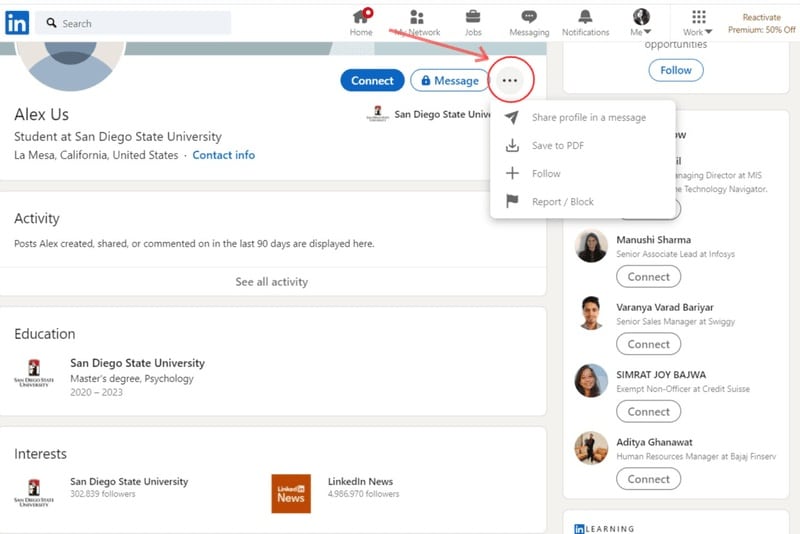Image resolution: width=800 pixels, height=534 pixels.
Task: Expand the Me profile menu
Action: tap(641, 23)
